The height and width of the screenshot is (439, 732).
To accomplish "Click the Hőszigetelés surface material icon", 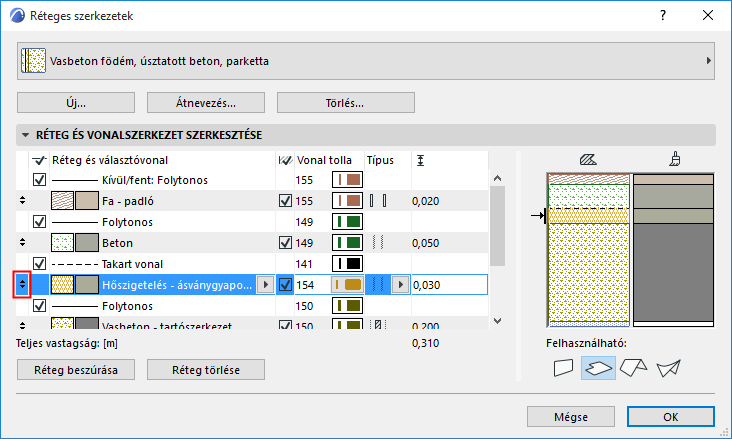I will coord(87,285).
